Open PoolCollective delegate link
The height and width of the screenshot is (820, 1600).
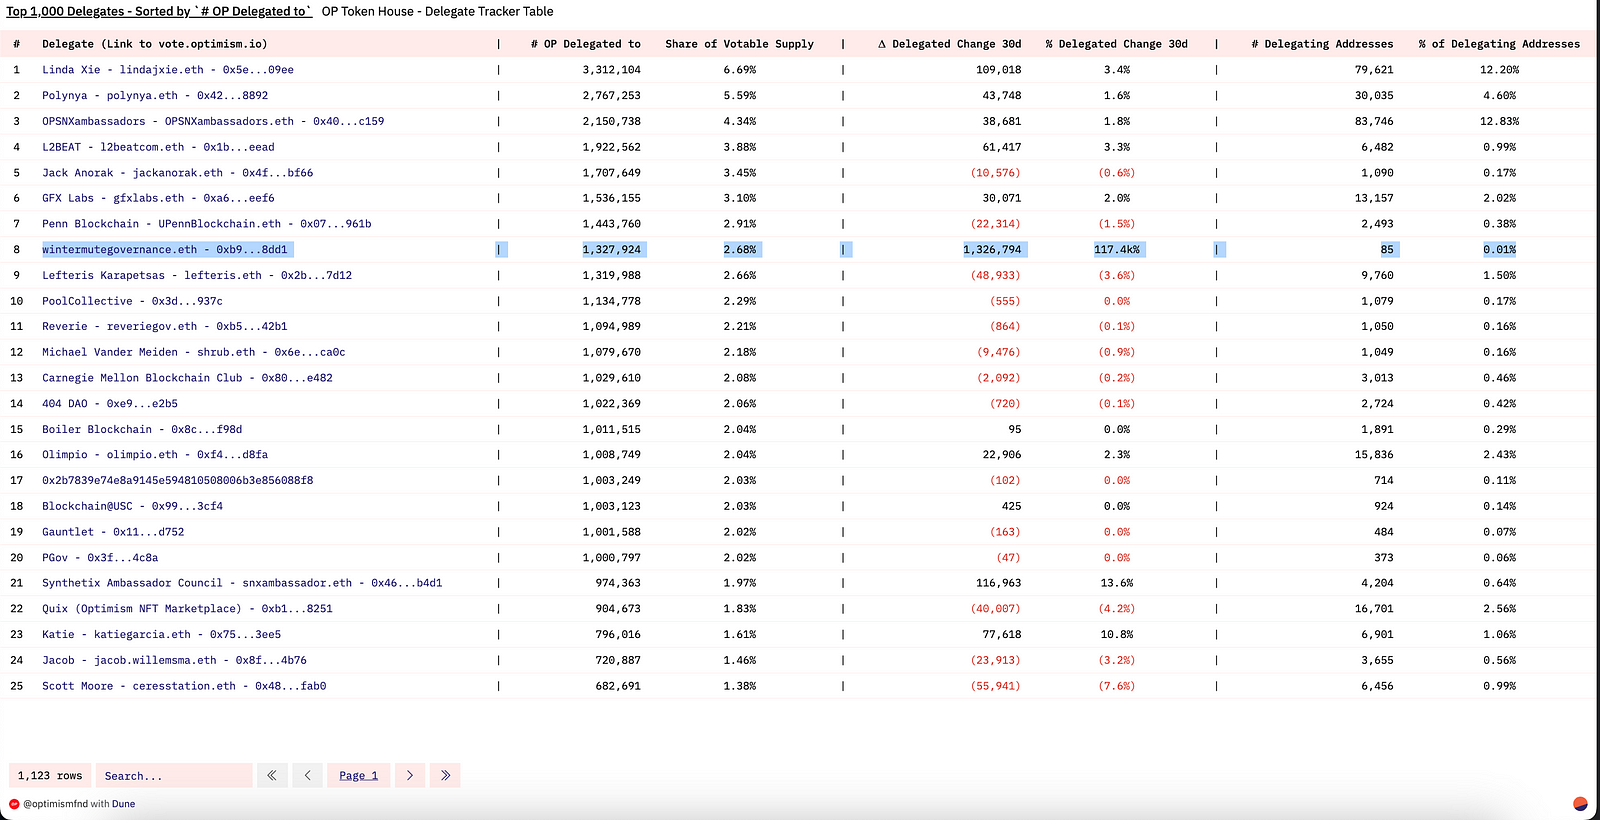(132, 301)
